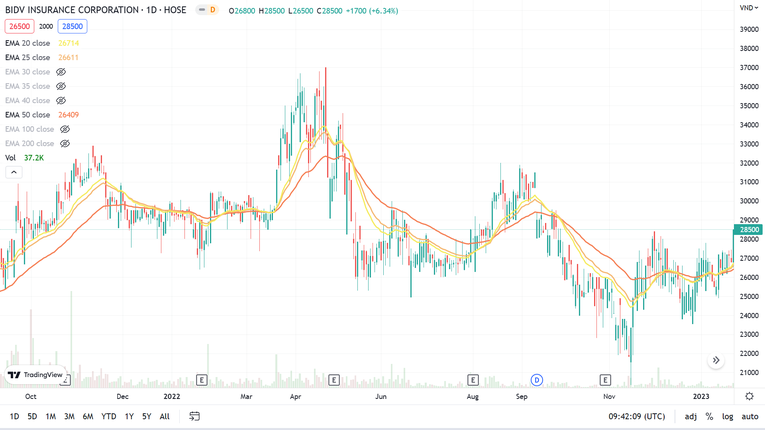Unhide the EMA 200 close indicator
This screenshot has height=430, width=765.
(65, 144)
